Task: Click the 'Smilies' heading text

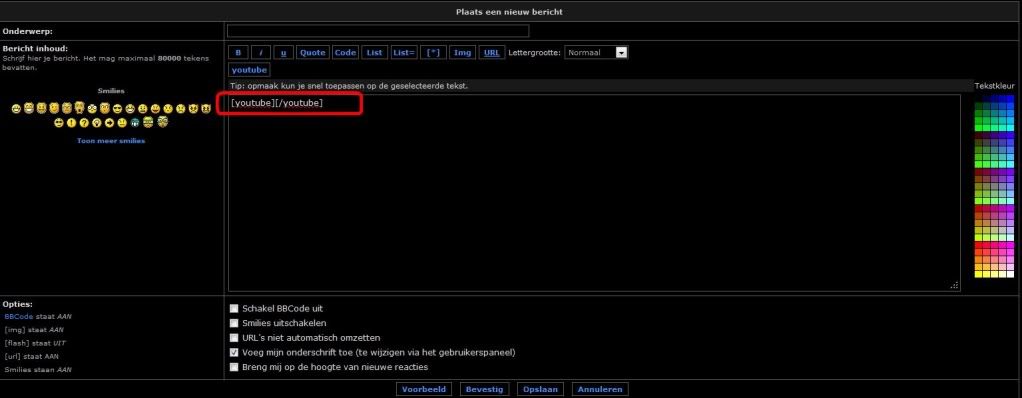Action: click(111, 91)
